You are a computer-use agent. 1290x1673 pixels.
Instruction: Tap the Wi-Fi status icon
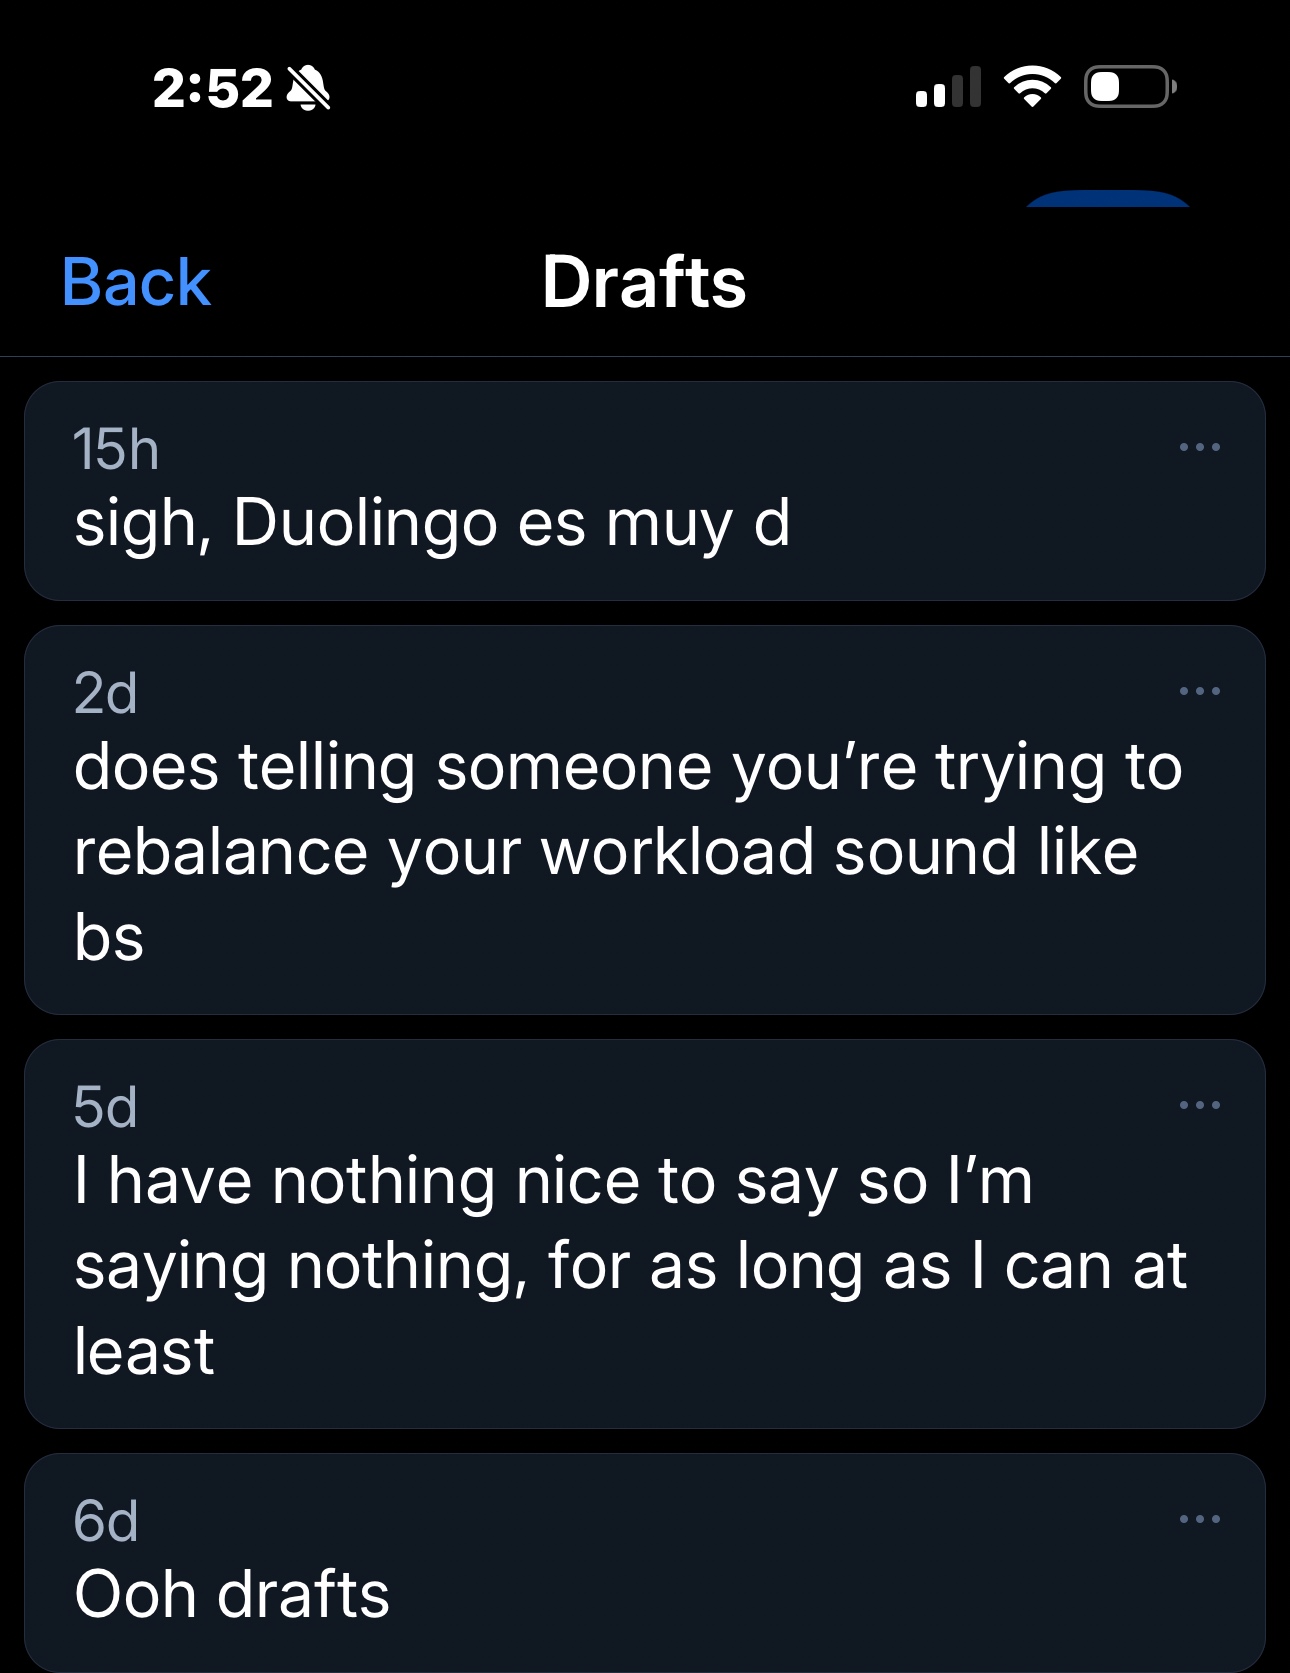tap(1032, 87)
